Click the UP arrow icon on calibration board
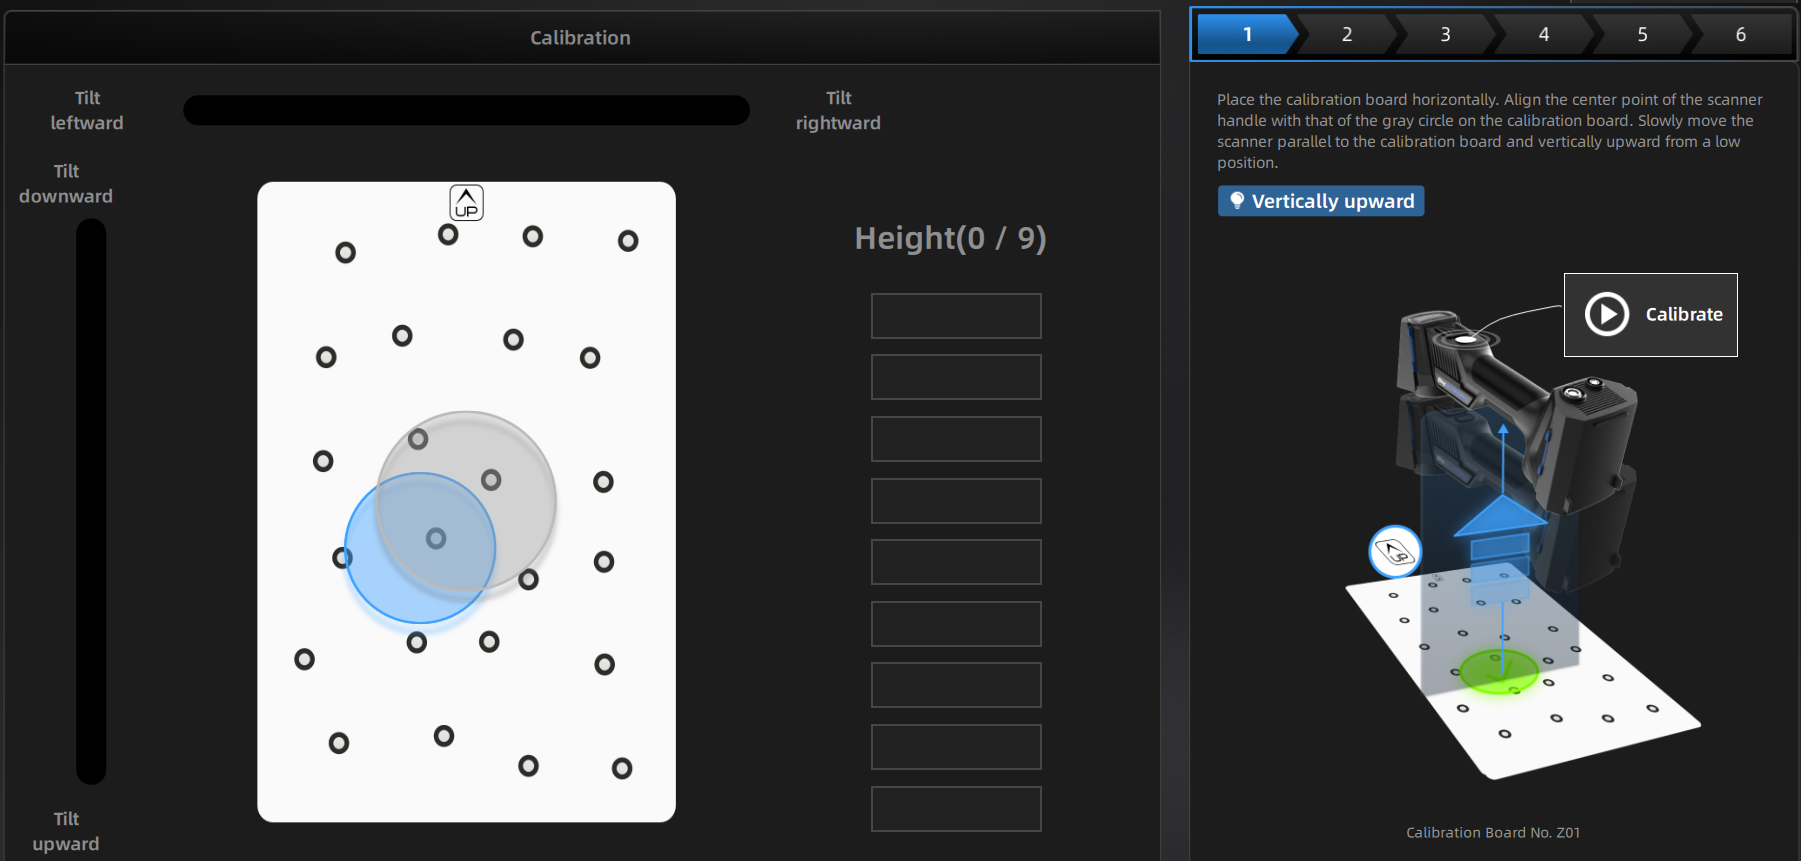This screenshot has height=861, width=1801. coord(466,203)
